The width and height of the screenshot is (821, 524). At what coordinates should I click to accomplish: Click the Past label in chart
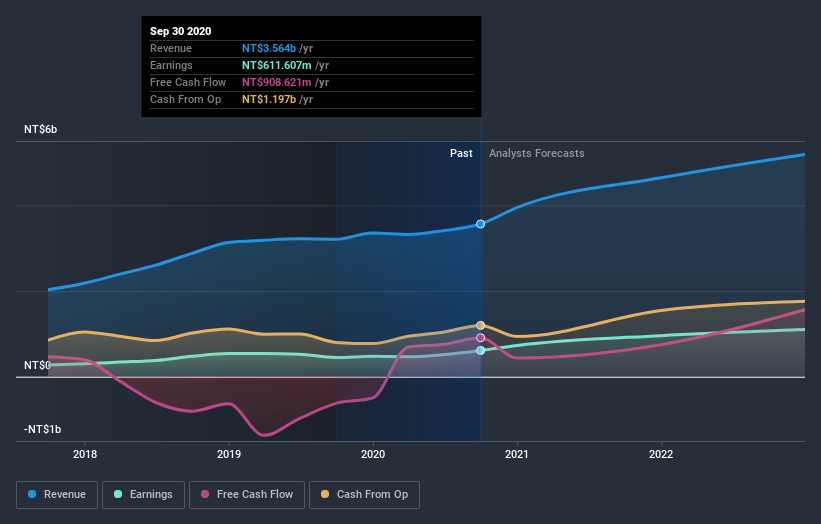coord(461,153)
